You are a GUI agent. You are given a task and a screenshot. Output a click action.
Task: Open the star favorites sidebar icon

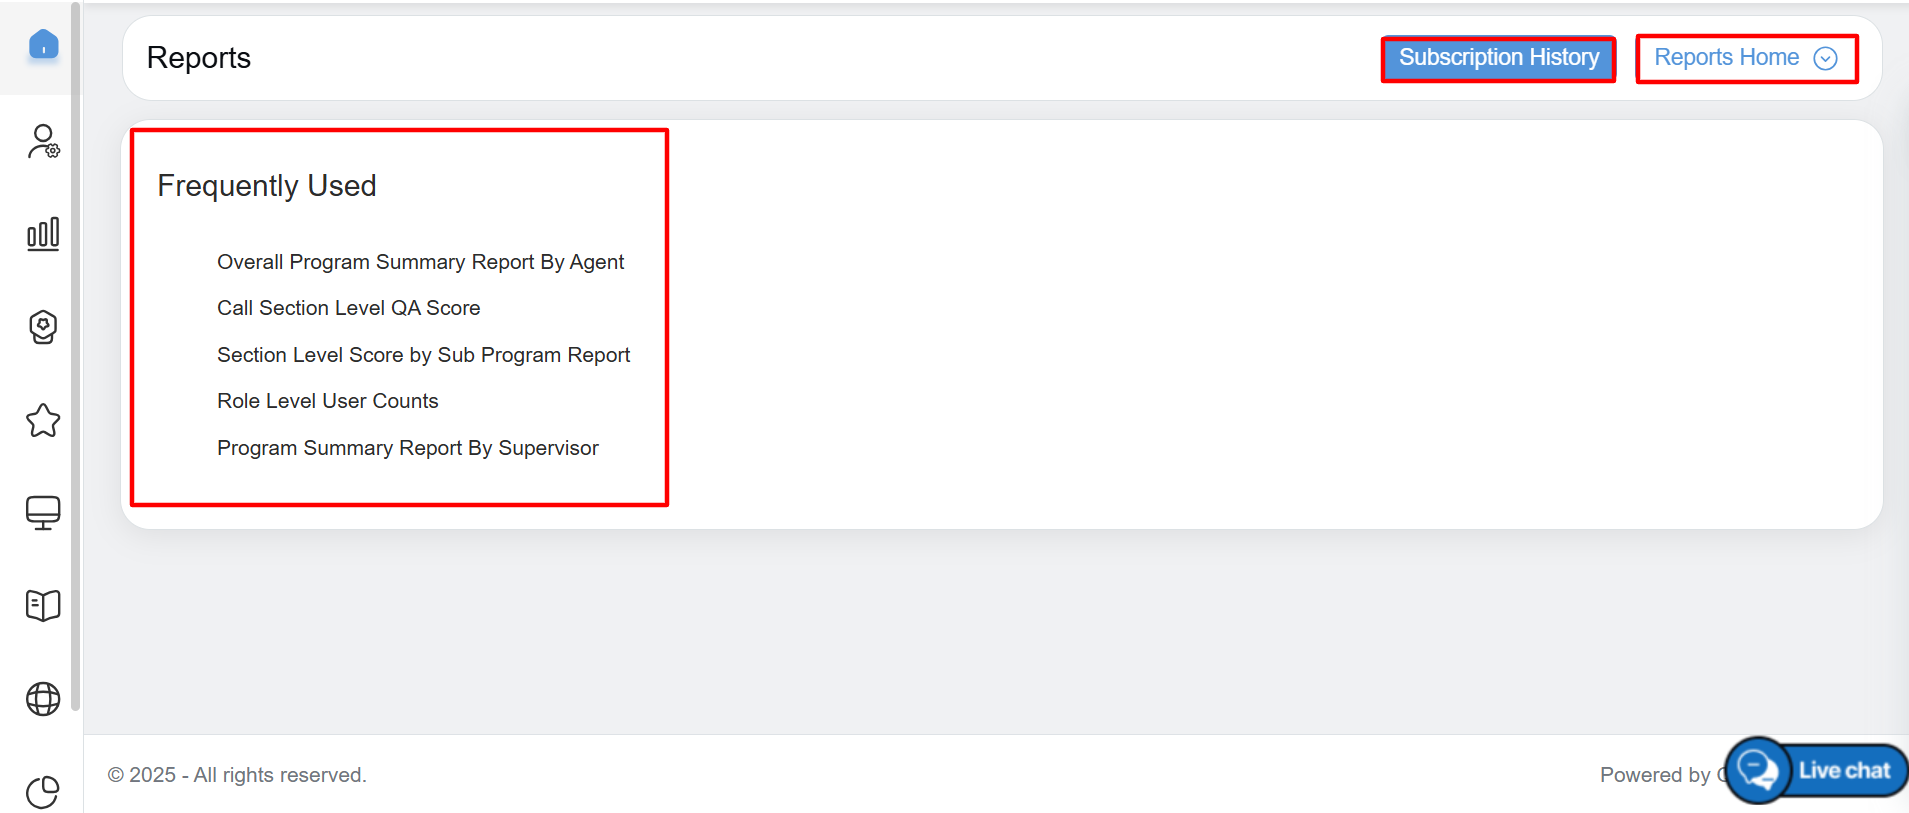(x=43, y=420)
